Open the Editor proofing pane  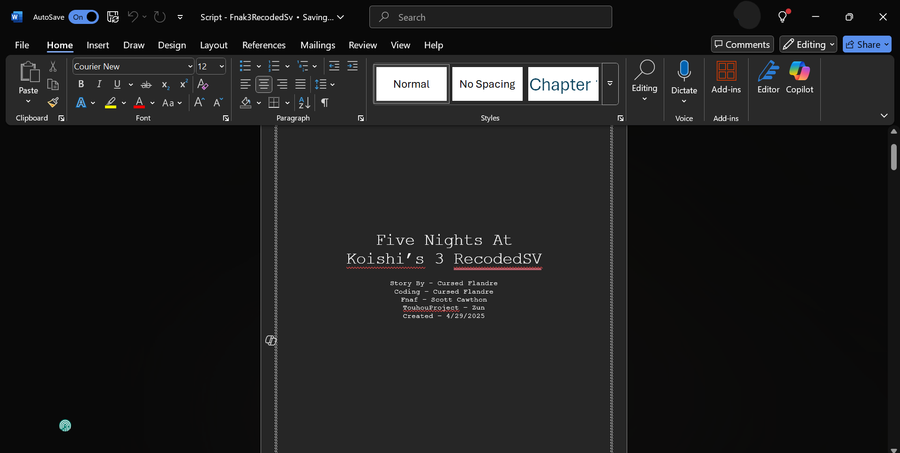[x=768, y=77]
